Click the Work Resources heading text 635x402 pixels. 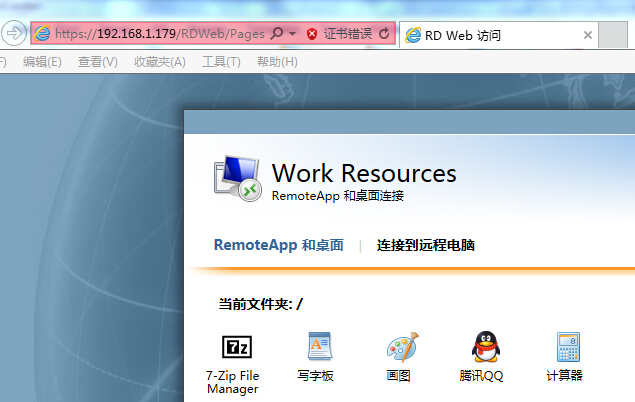364,173
